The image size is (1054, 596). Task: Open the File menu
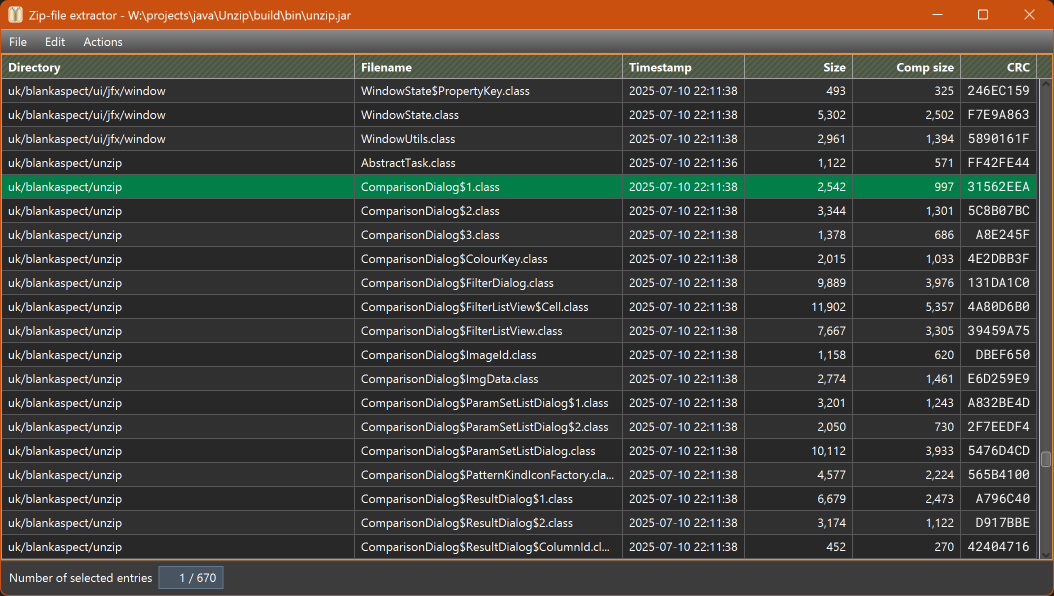pyautogui.click(x=18, y=42)
